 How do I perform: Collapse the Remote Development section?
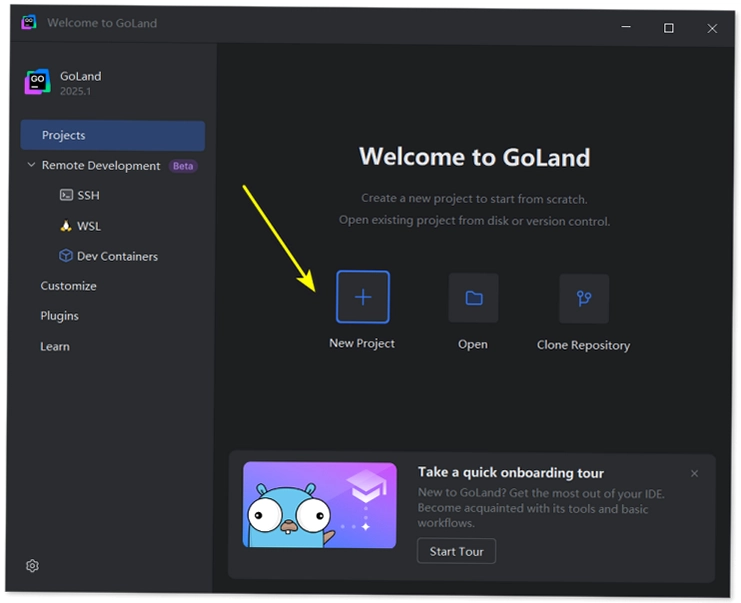point(31,165)
